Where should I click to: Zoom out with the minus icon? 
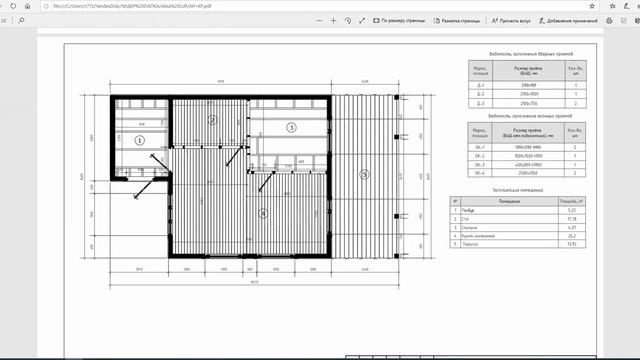pos(319,20)
